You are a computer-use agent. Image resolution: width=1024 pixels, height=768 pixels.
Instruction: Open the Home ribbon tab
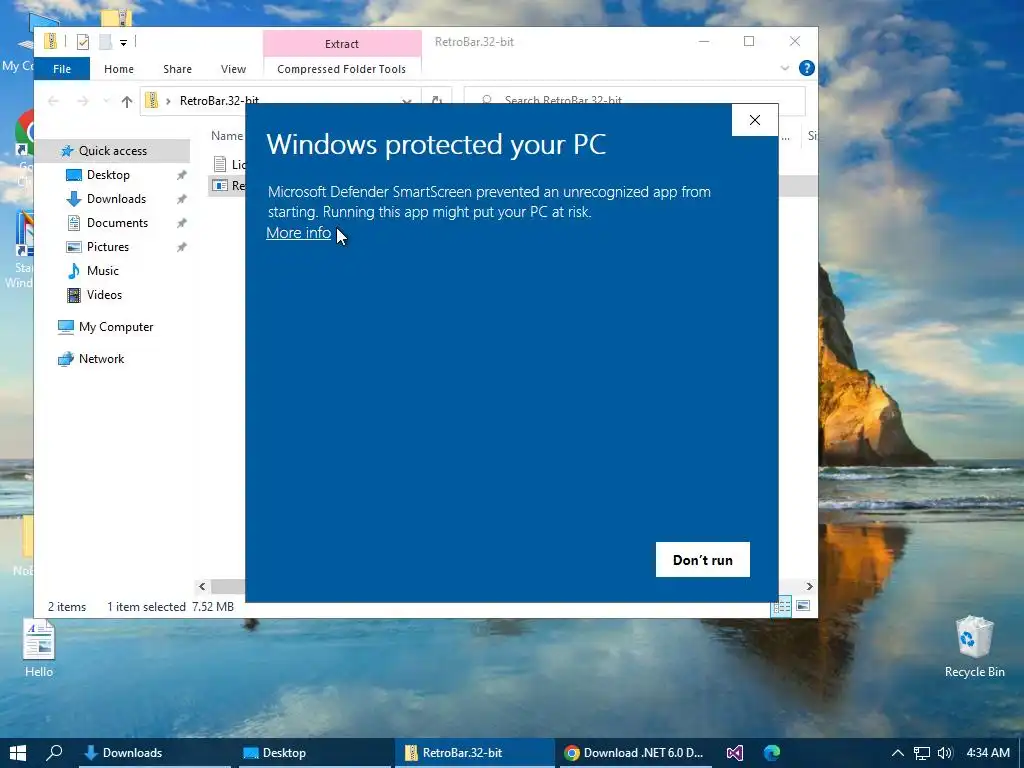(119, 69)
